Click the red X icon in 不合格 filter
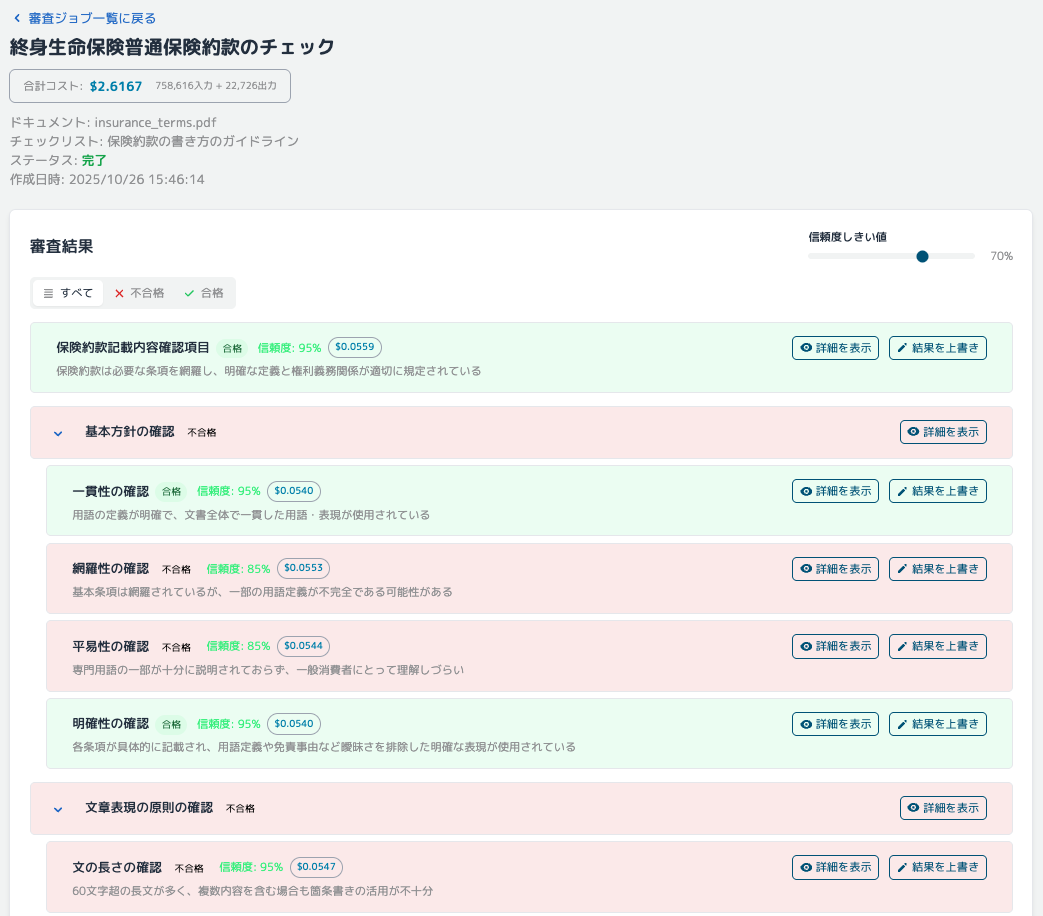1043x916 pixels. (x=119, y=293)
